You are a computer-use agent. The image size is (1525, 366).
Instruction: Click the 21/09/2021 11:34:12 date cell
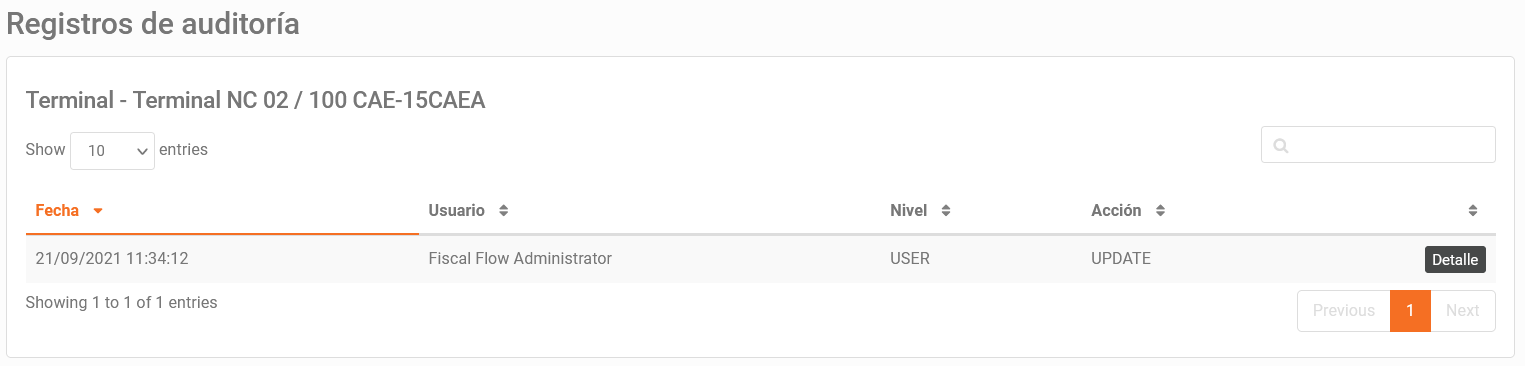112,259
